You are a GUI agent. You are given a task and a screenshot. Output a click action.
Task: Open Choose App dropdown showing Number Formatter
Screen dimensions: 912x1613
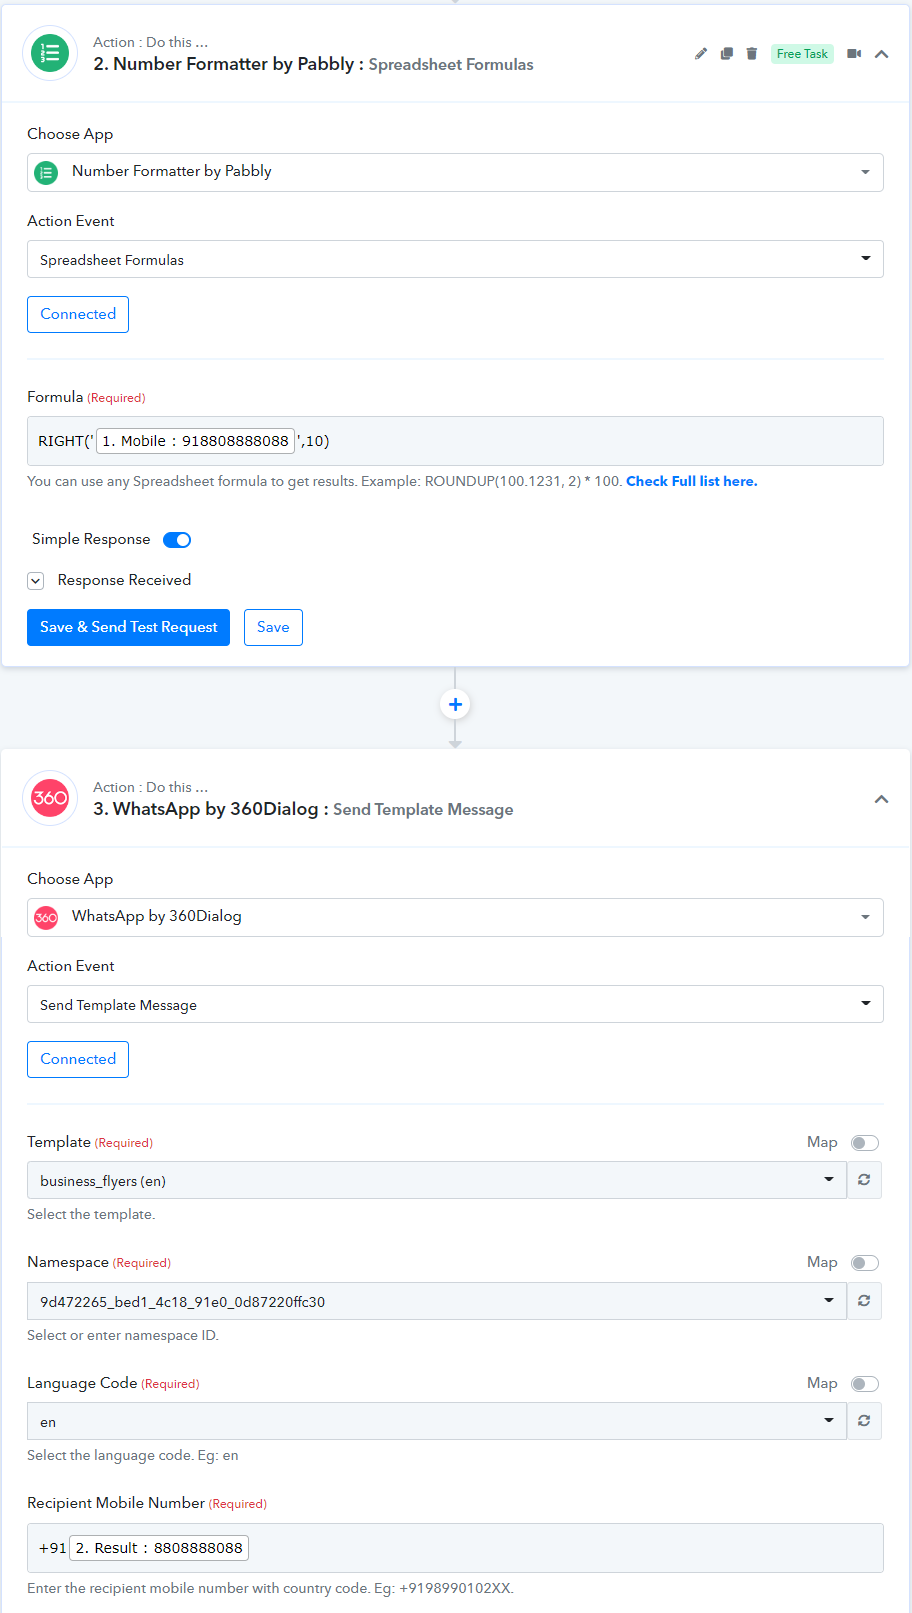[x=455, y=172]
